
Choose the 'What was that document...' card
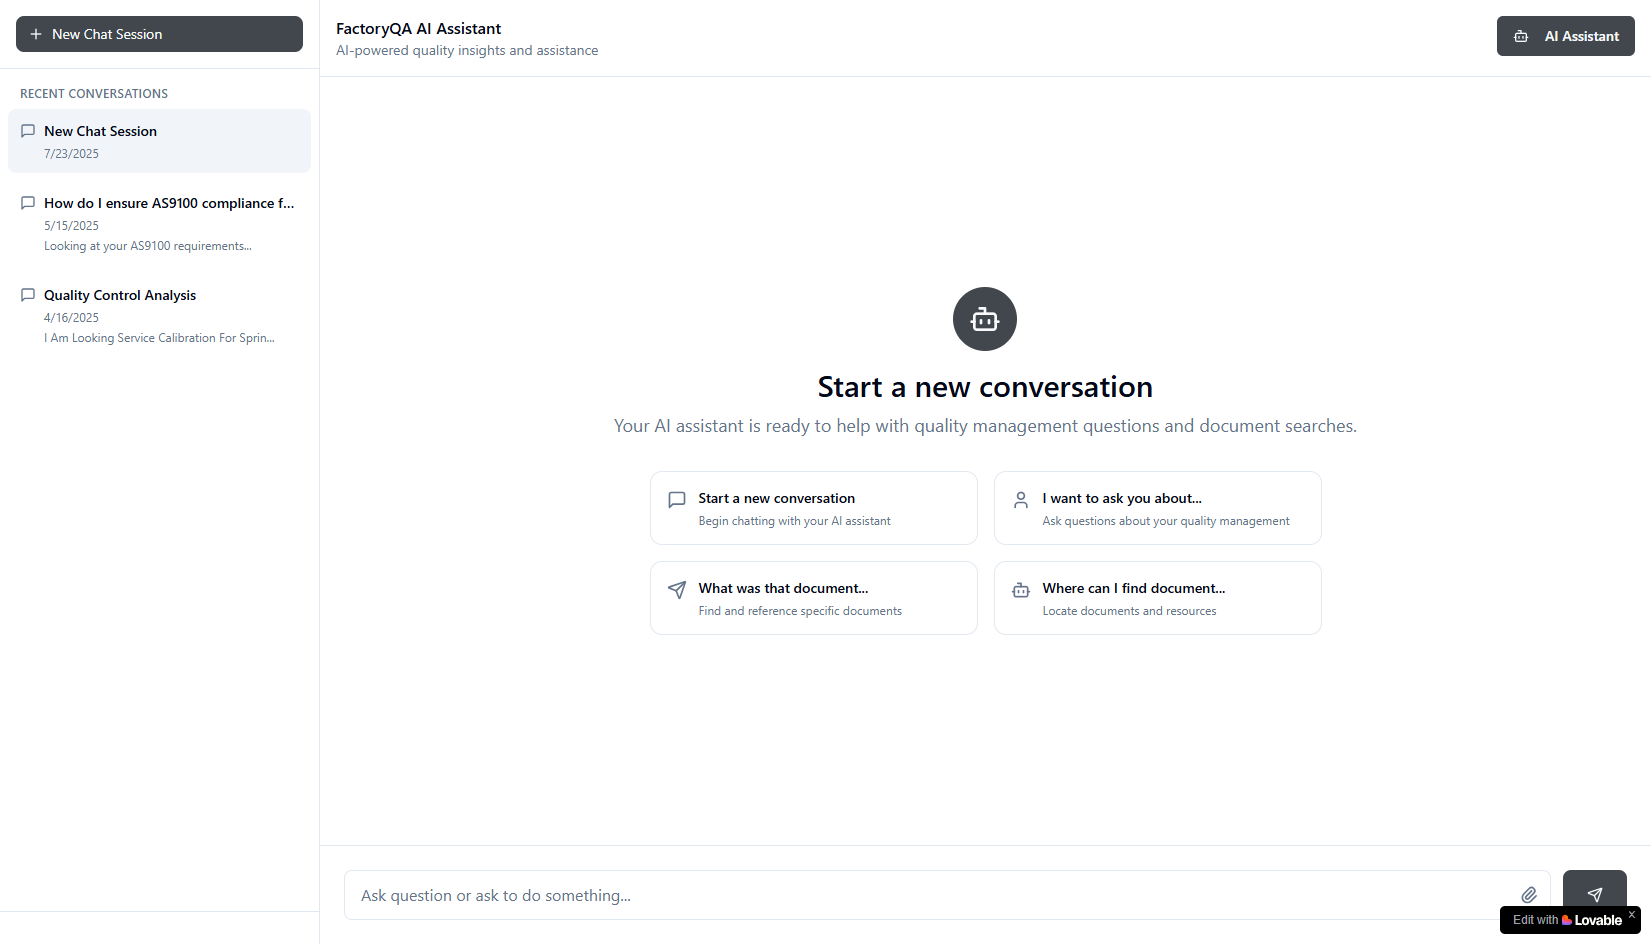(x=814, y=598)
